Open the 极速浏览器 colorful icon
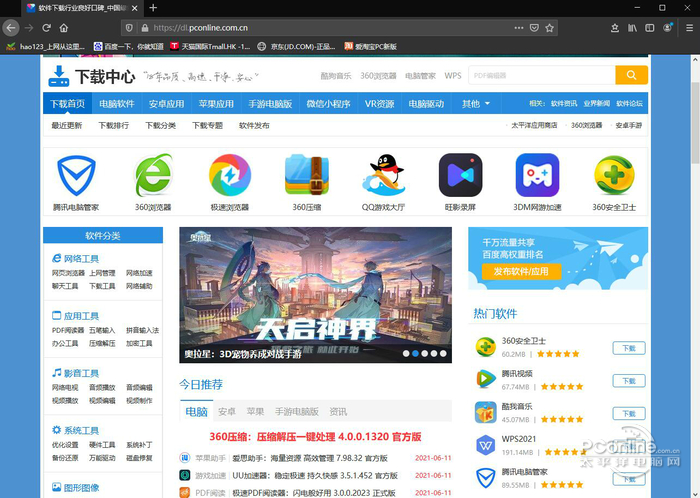The width and height of the screenshot is (700, 498). [230, 175]
